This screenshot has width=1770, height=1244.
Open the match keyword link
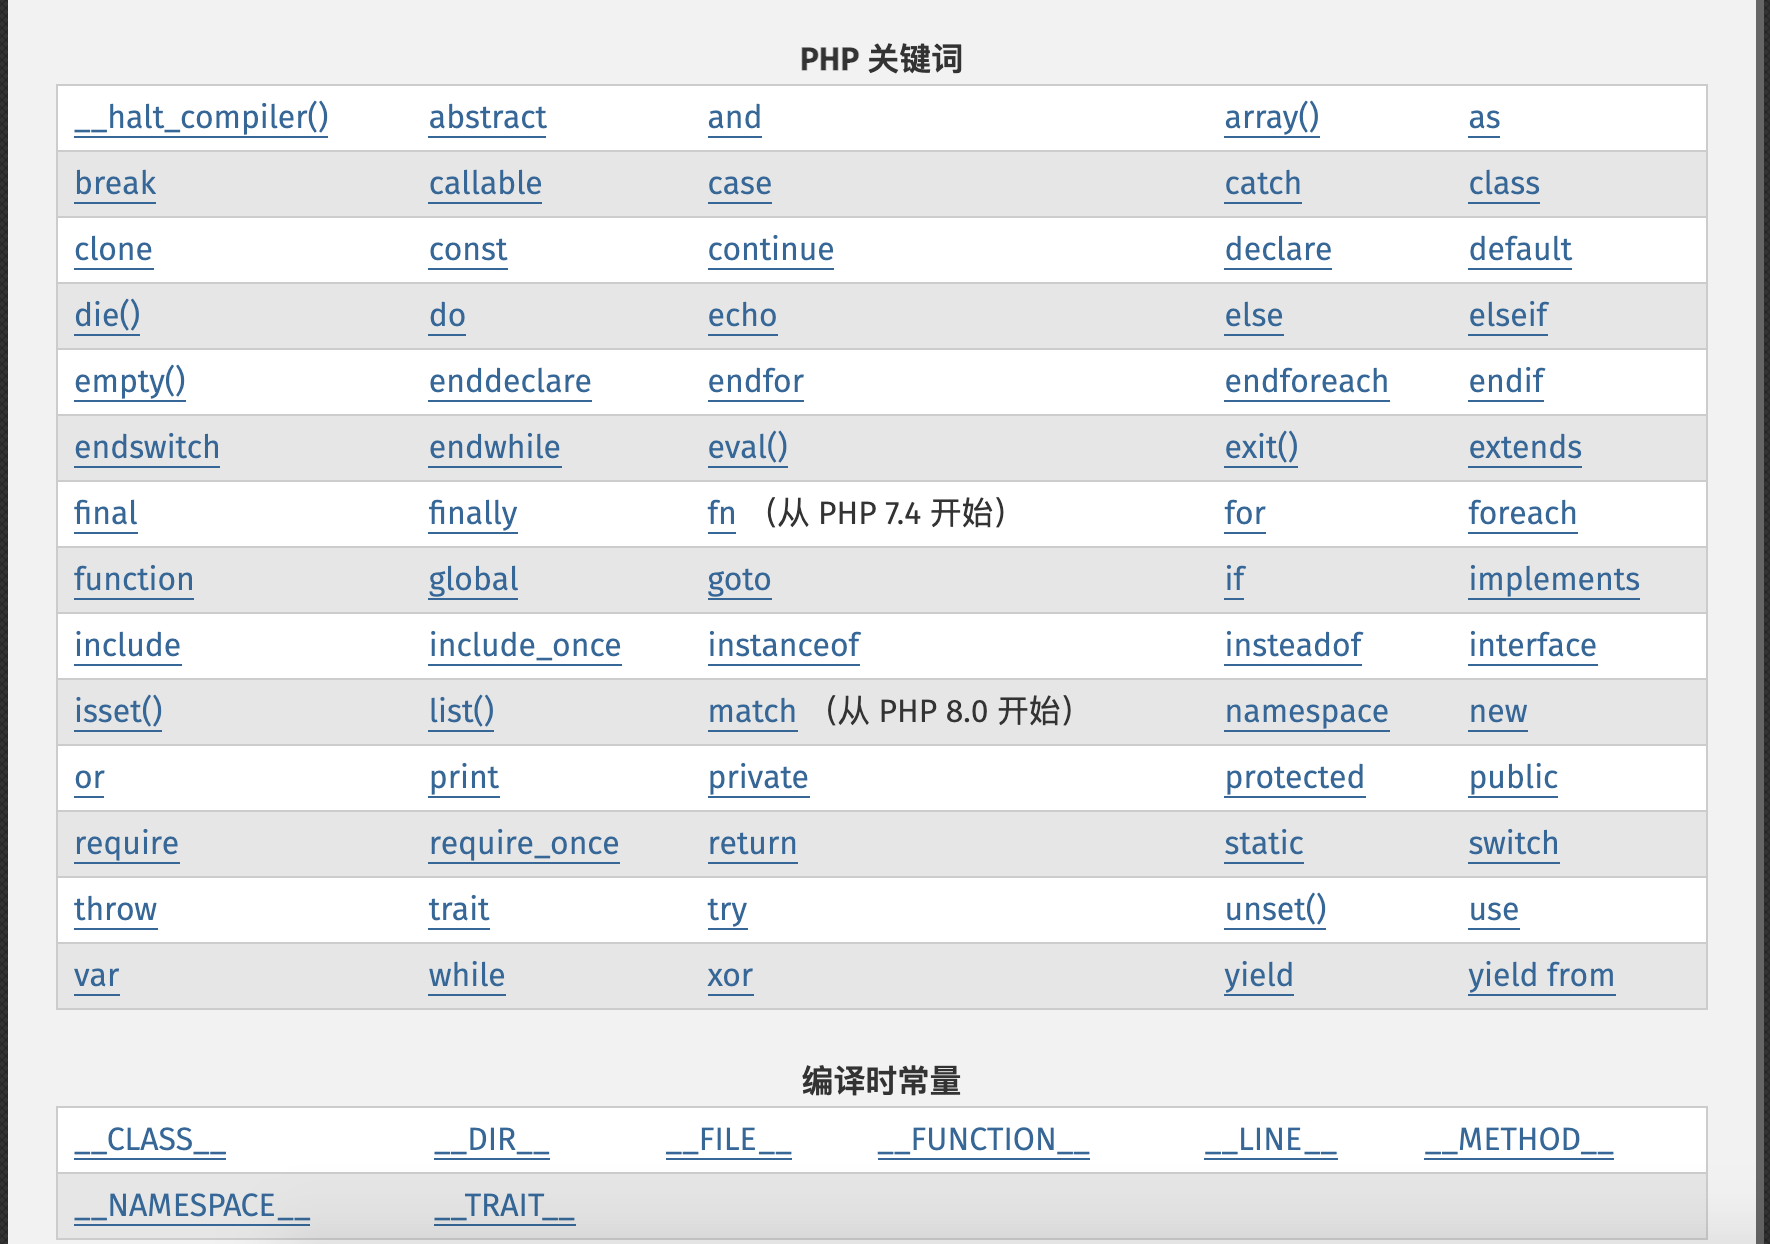(752, 712)
